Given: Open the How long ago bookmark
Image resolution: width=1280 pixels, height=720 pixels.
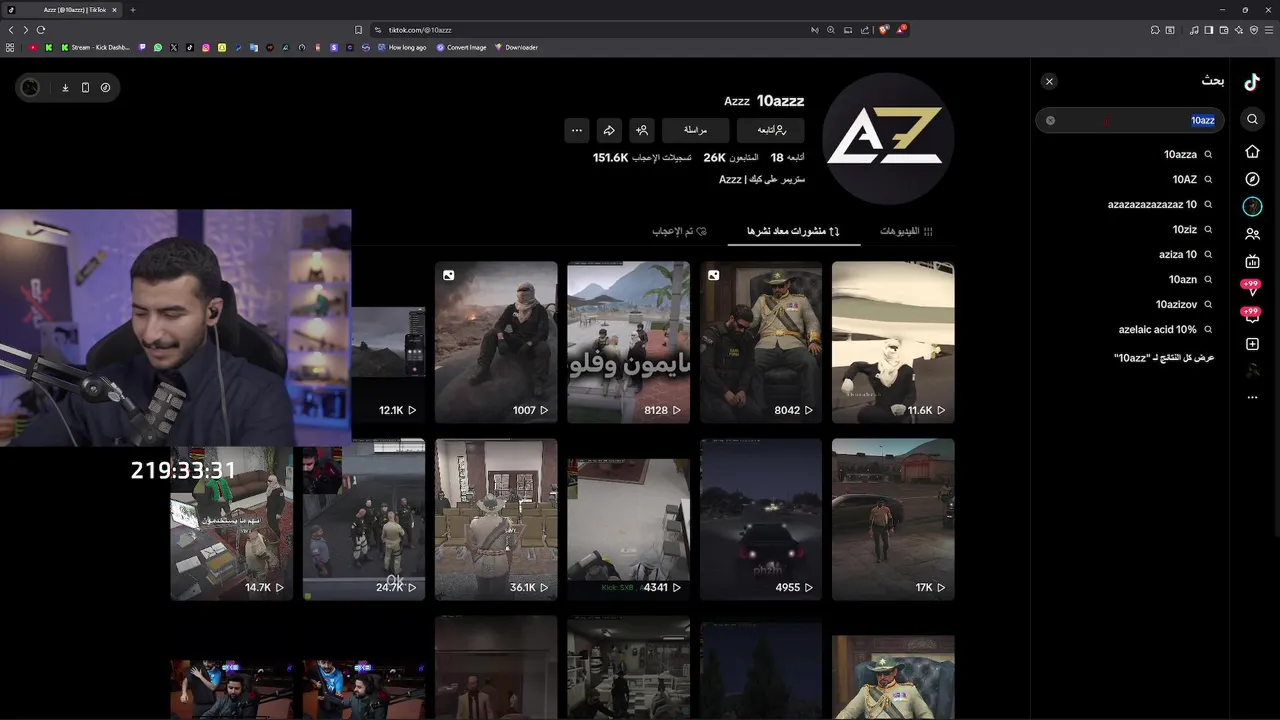Looking at the screenshot, I should 401,47.
